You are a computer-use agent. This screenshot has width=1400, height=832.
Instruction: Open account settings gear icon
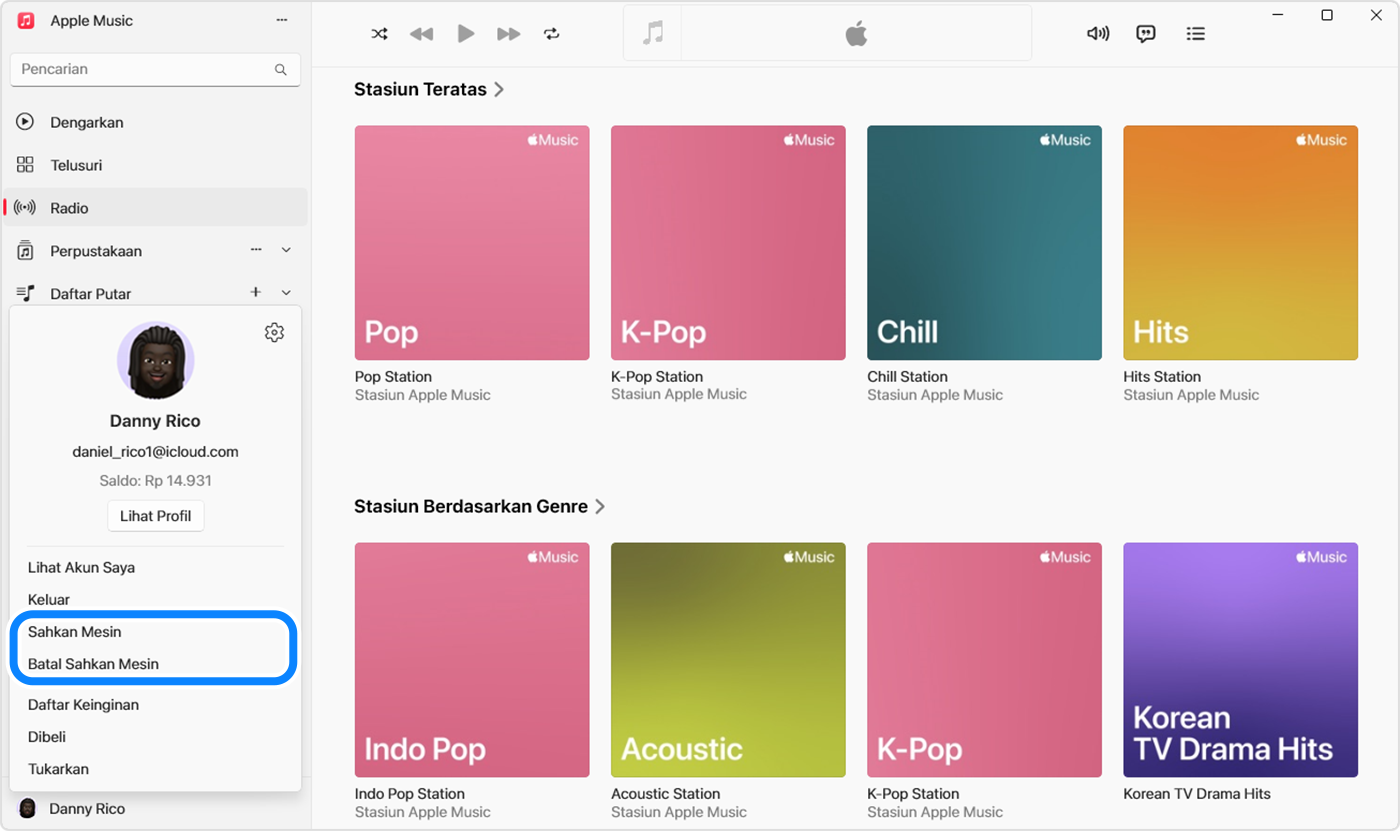274,333
